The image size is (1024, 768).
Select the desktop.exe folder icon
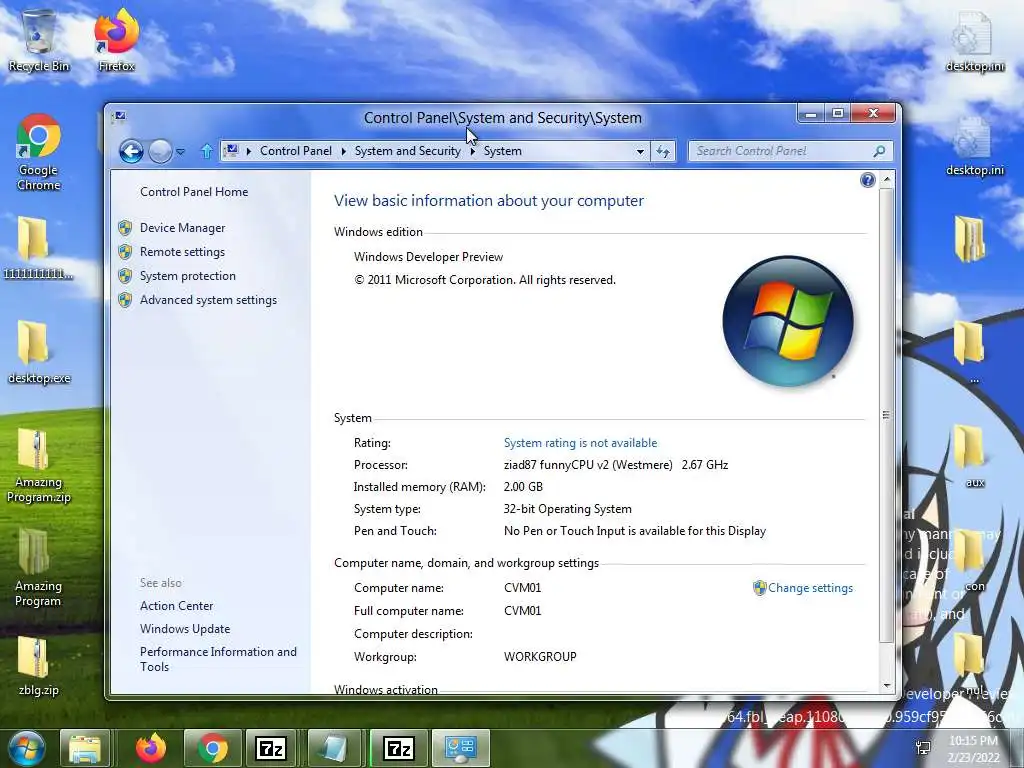39,353
